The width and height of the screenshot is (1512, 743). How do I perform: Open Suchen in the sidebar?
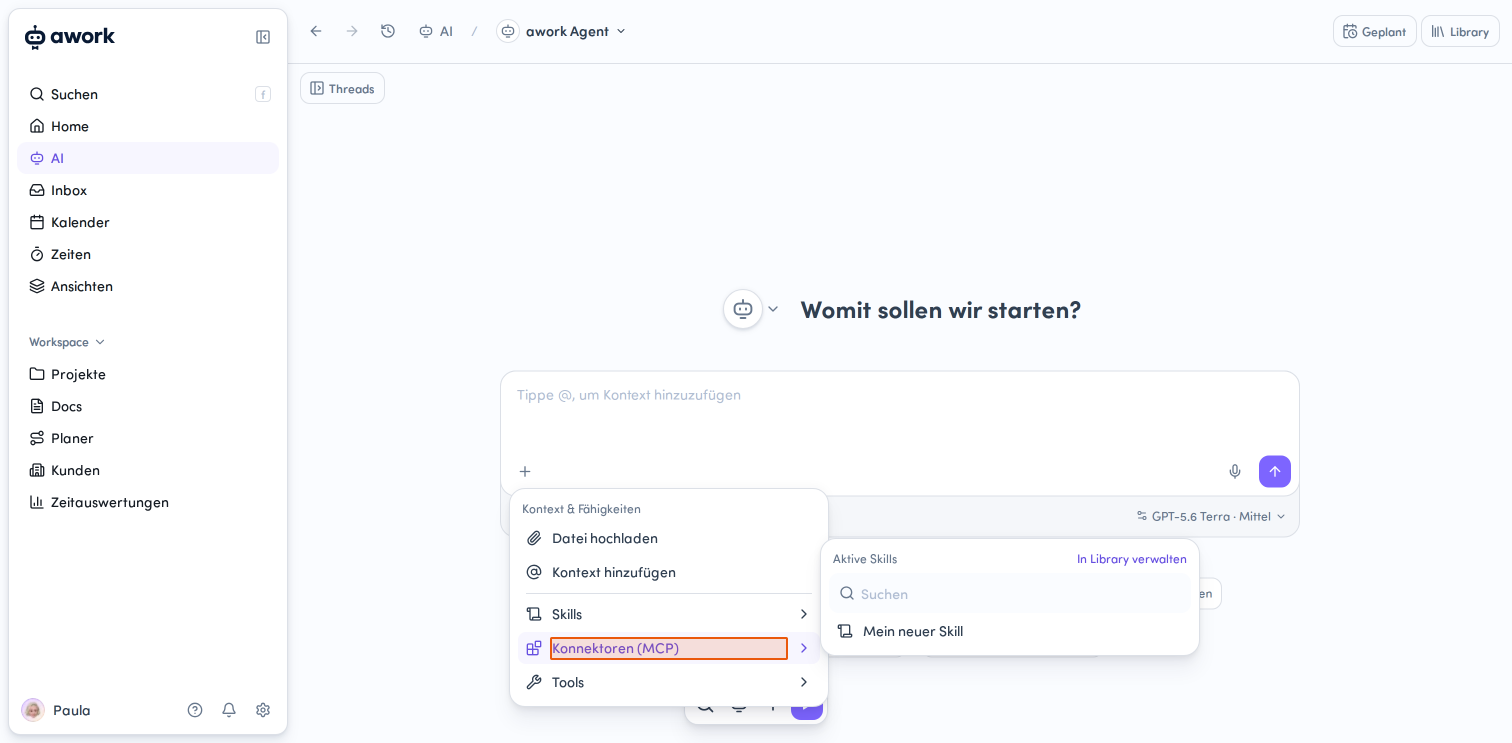(148, 94)
